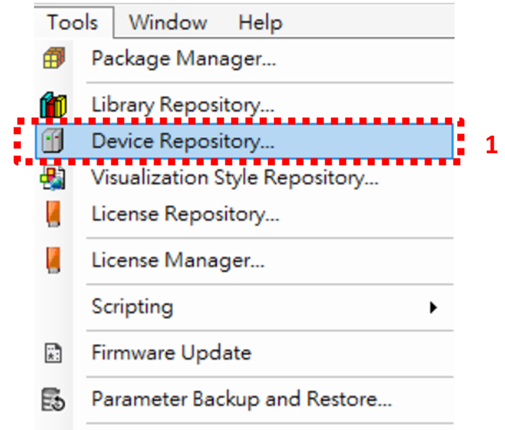Click the Library Repository books icon
Viewport: 505px width, 430px height.
click(53, 104)
